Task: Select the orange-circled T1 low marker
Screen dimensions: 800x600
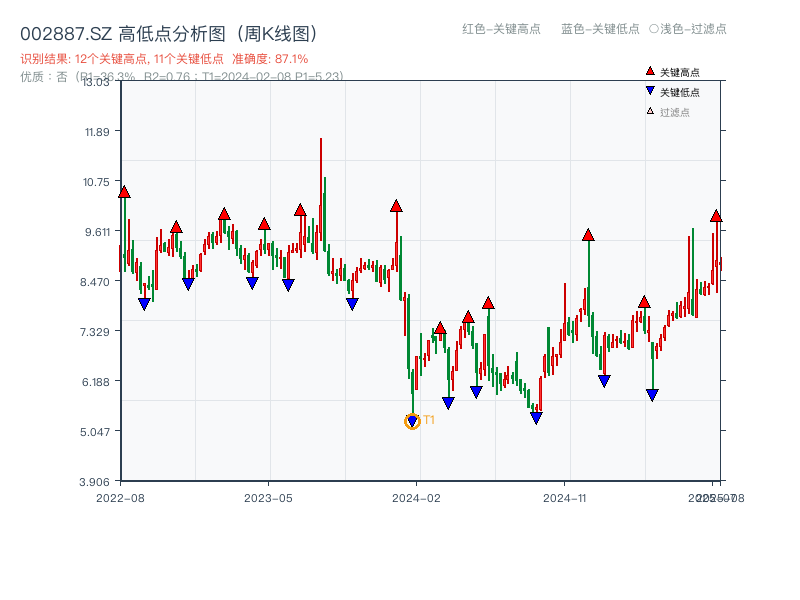Action: [412, 421]
